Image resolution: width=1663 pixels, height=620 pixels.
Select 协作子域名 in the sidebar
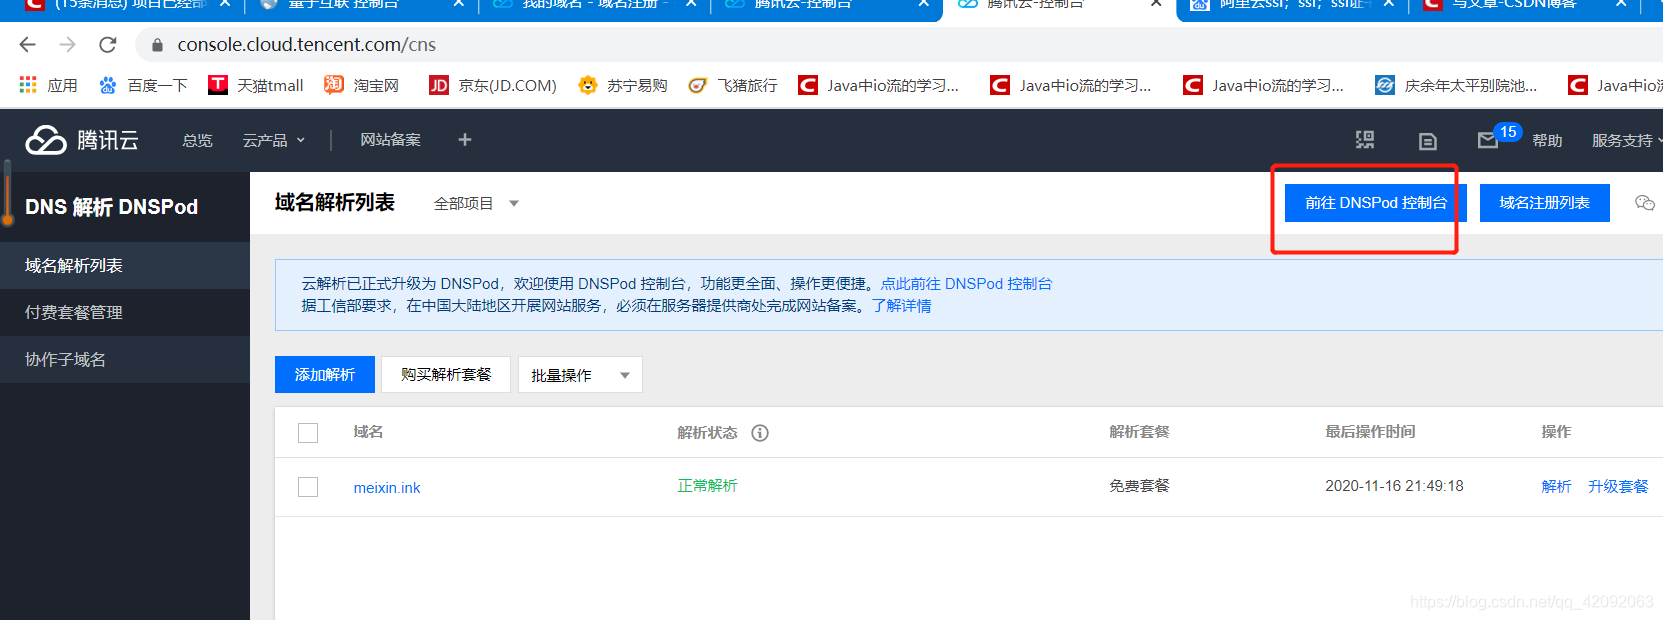[125, 359]
